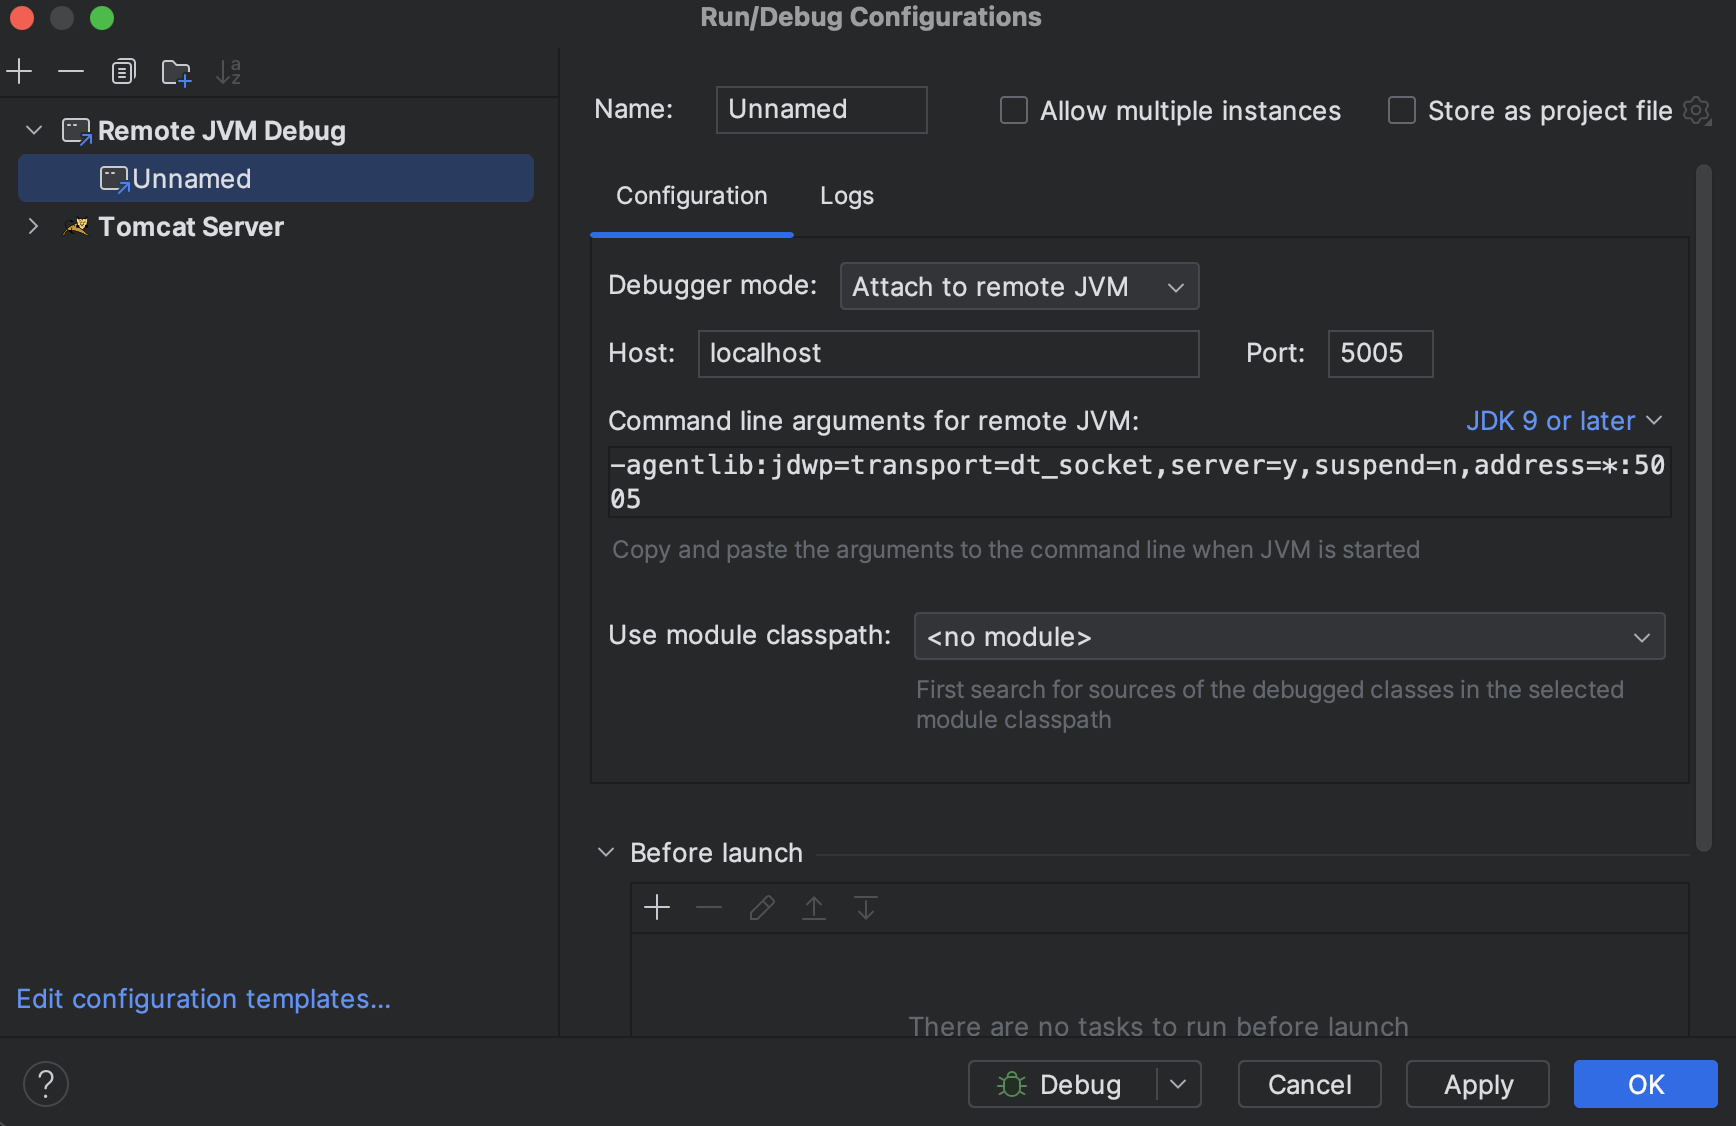Switch to the Logs tab
The height and width of the screenshot is (1126, 1736).
pyautogui.click(x=846, y=196)
